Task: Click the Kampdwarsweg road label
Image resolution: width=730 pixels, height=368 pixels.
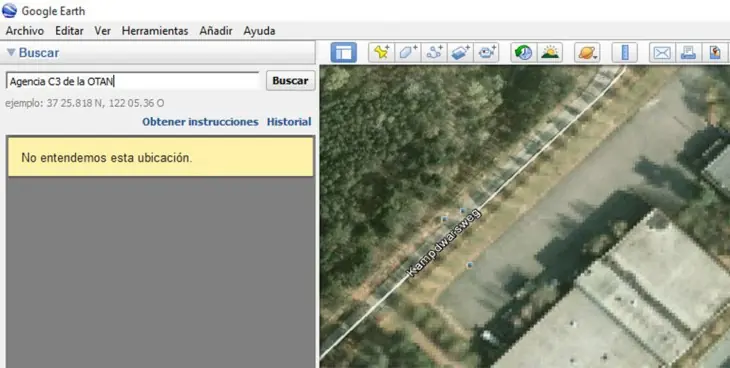Action: pos(444,244)
